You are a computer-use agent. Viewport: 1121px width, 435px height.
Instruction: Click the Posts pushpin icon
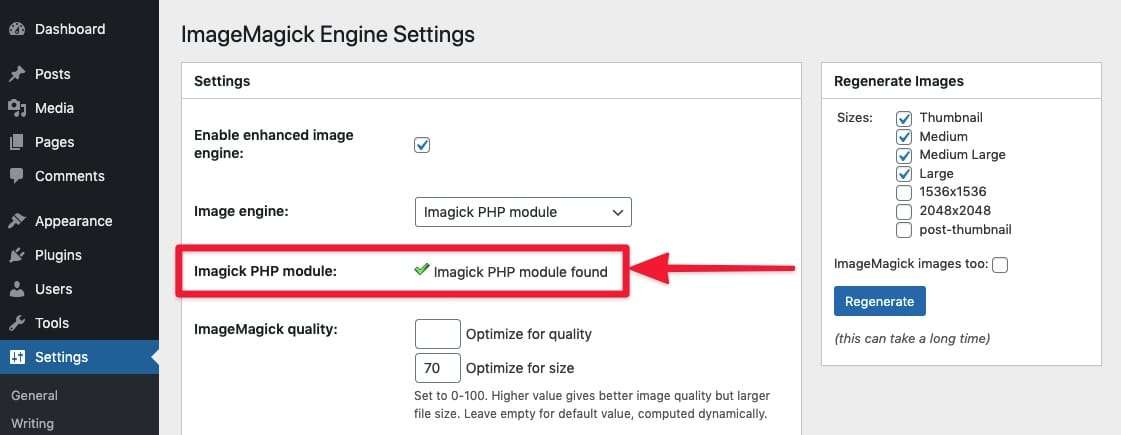click(x=17, y=74)
